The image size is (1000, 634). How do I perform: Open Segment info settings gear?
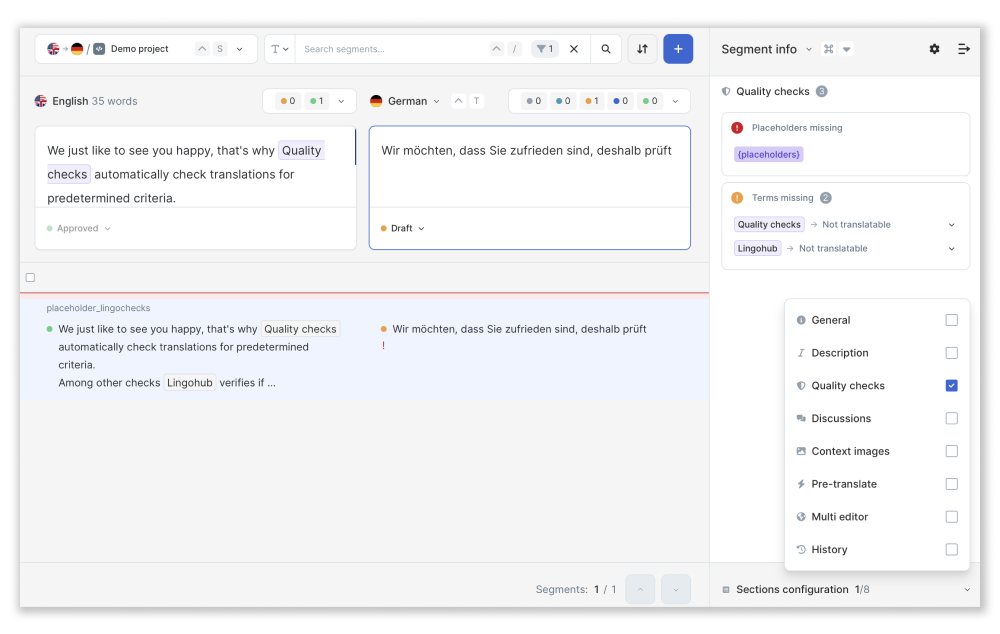click(934, 49)
